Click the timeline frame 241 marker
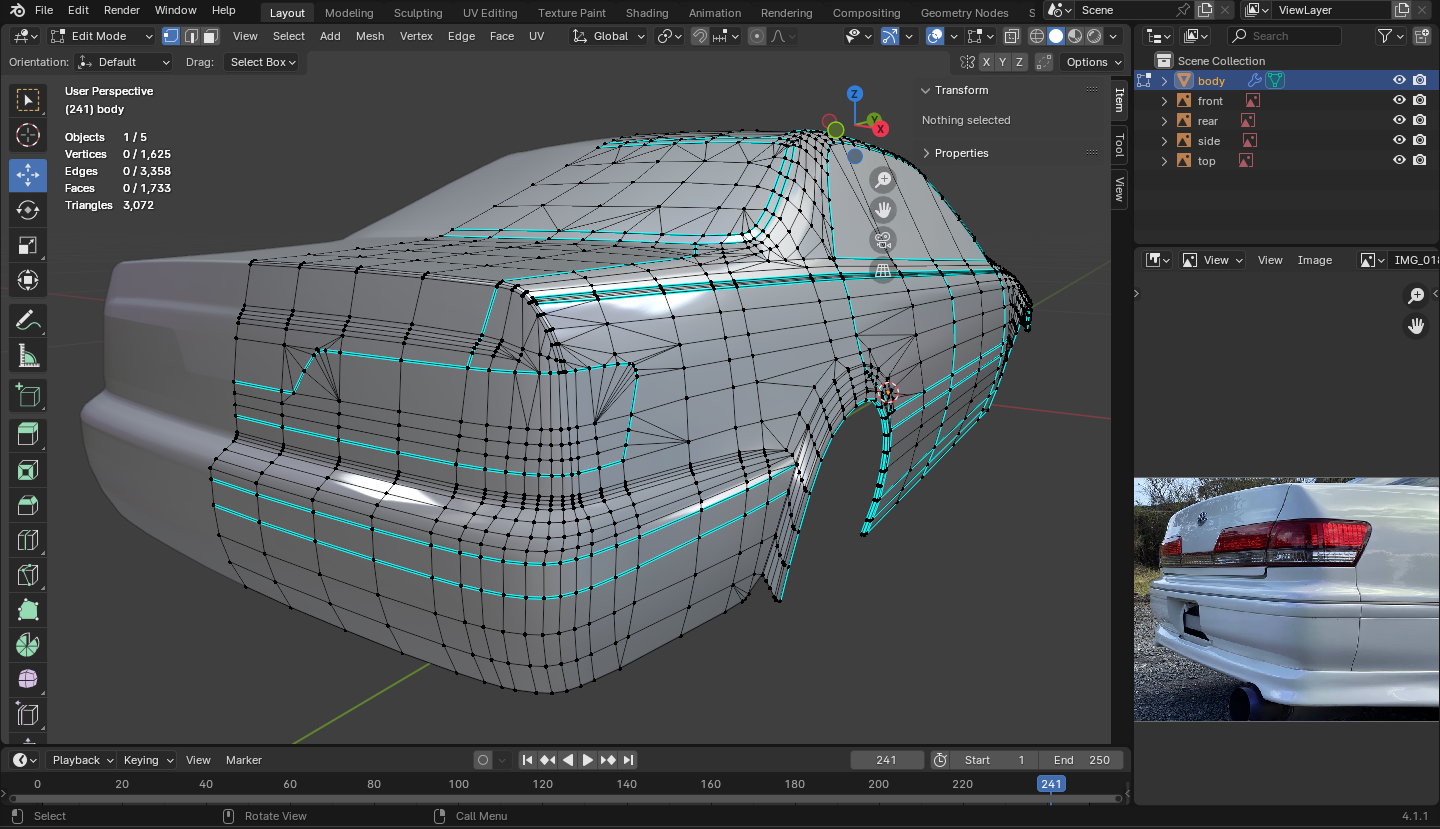This screenshot has width=1440, height=829. tap(1051, 784)
